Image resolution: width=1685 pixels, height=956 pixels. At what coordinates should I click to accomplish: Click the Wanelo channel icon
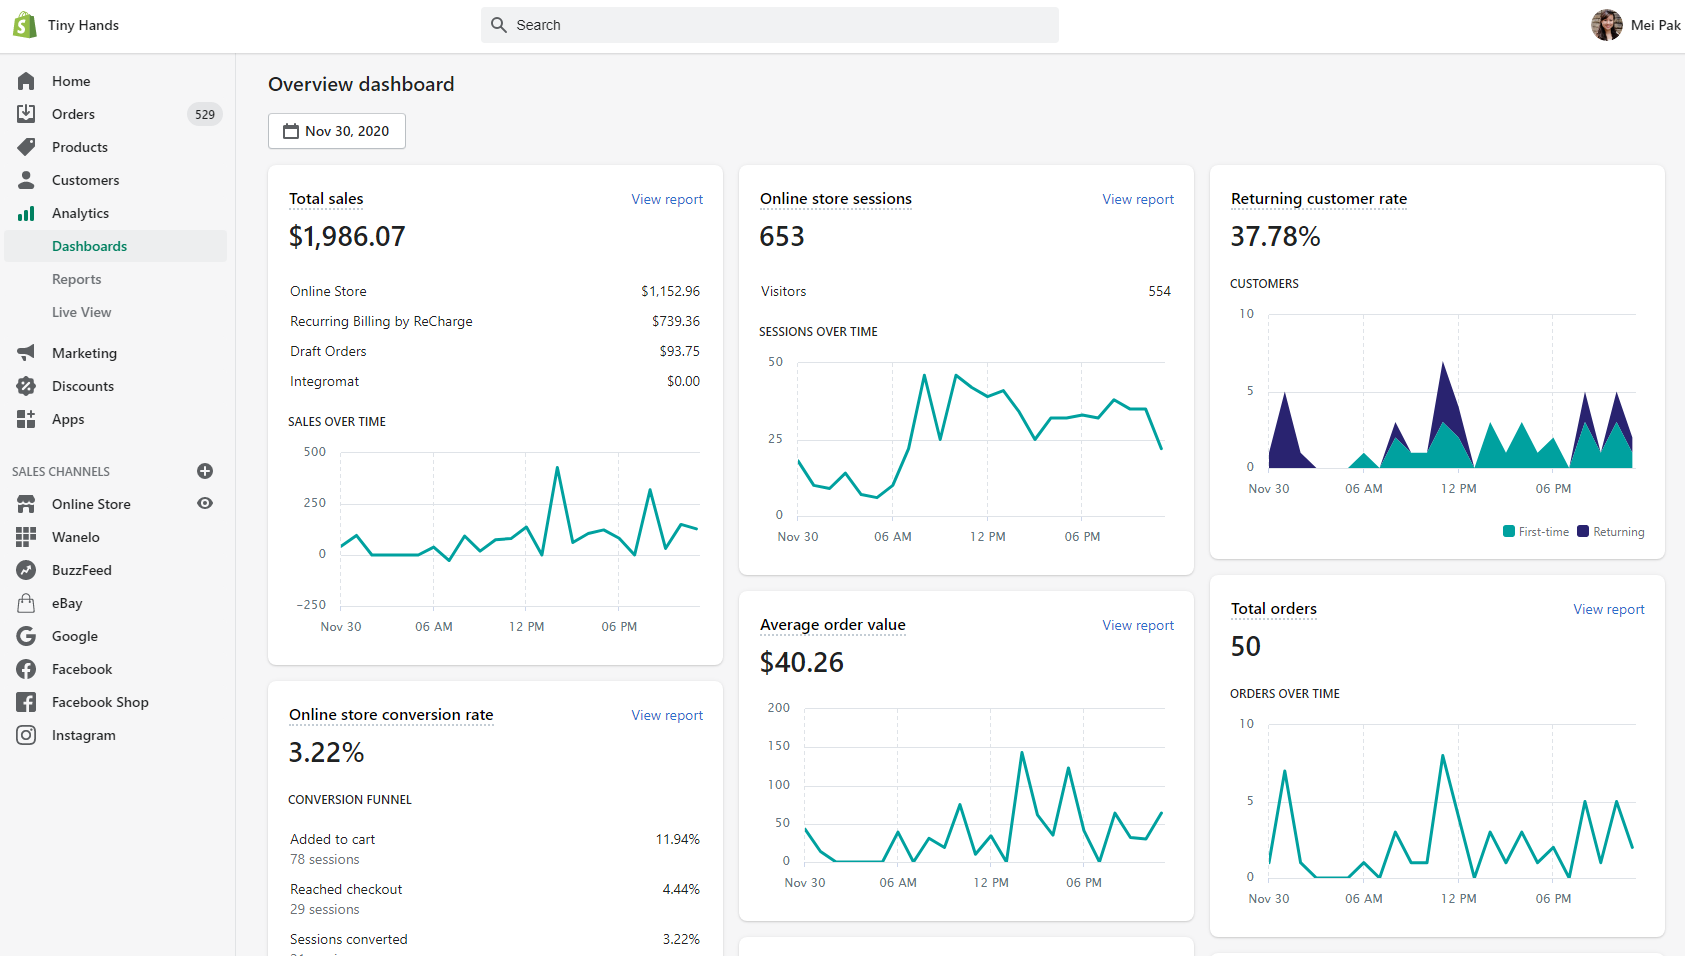click(26, 537)
